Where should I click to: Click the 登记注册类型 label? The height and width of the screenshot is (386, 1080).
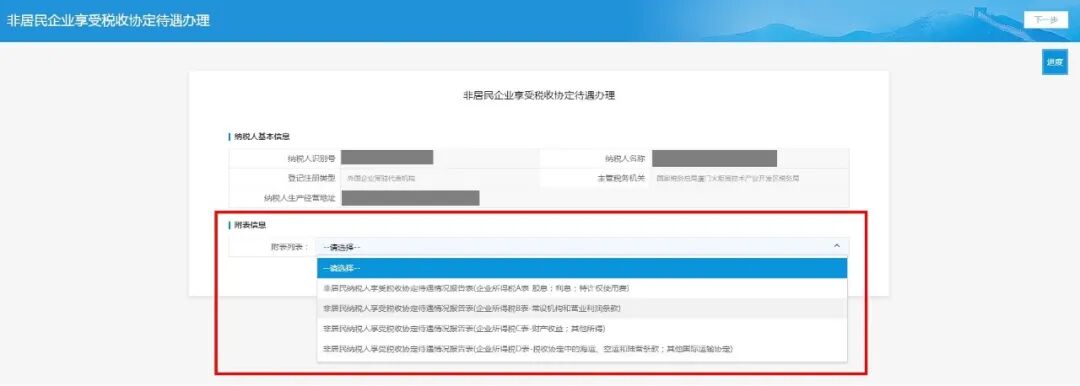pyautogui.click(x=311, y=178)
